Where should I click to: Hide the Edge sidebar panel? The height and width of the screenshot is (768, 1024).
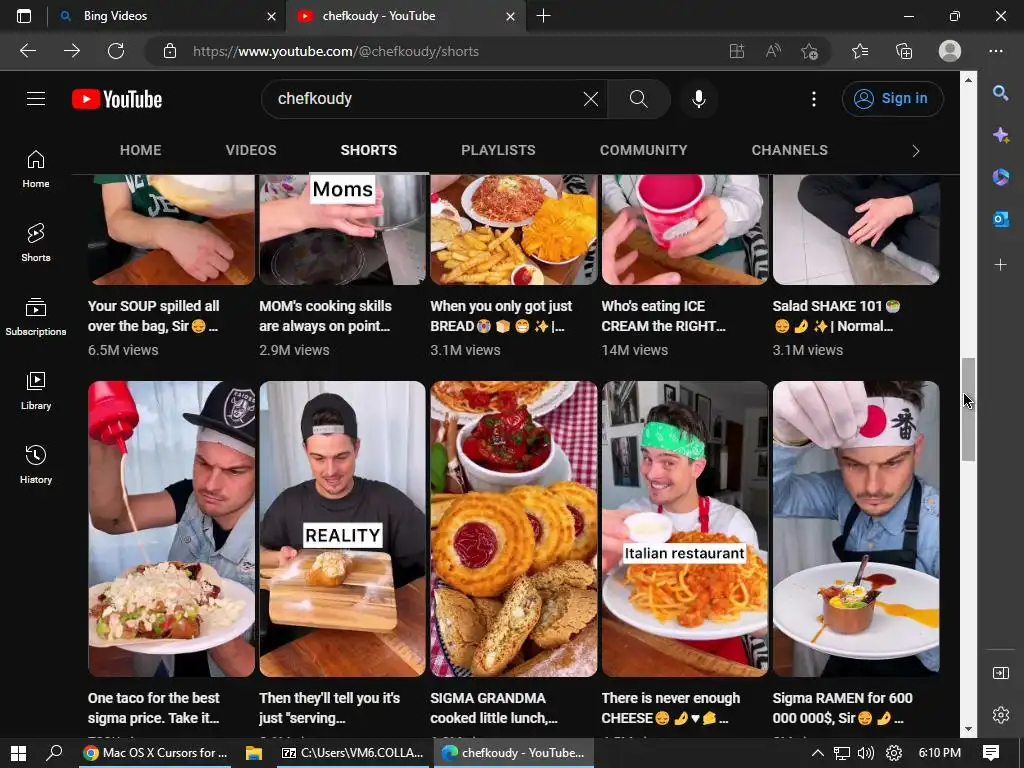(1000, 673)
